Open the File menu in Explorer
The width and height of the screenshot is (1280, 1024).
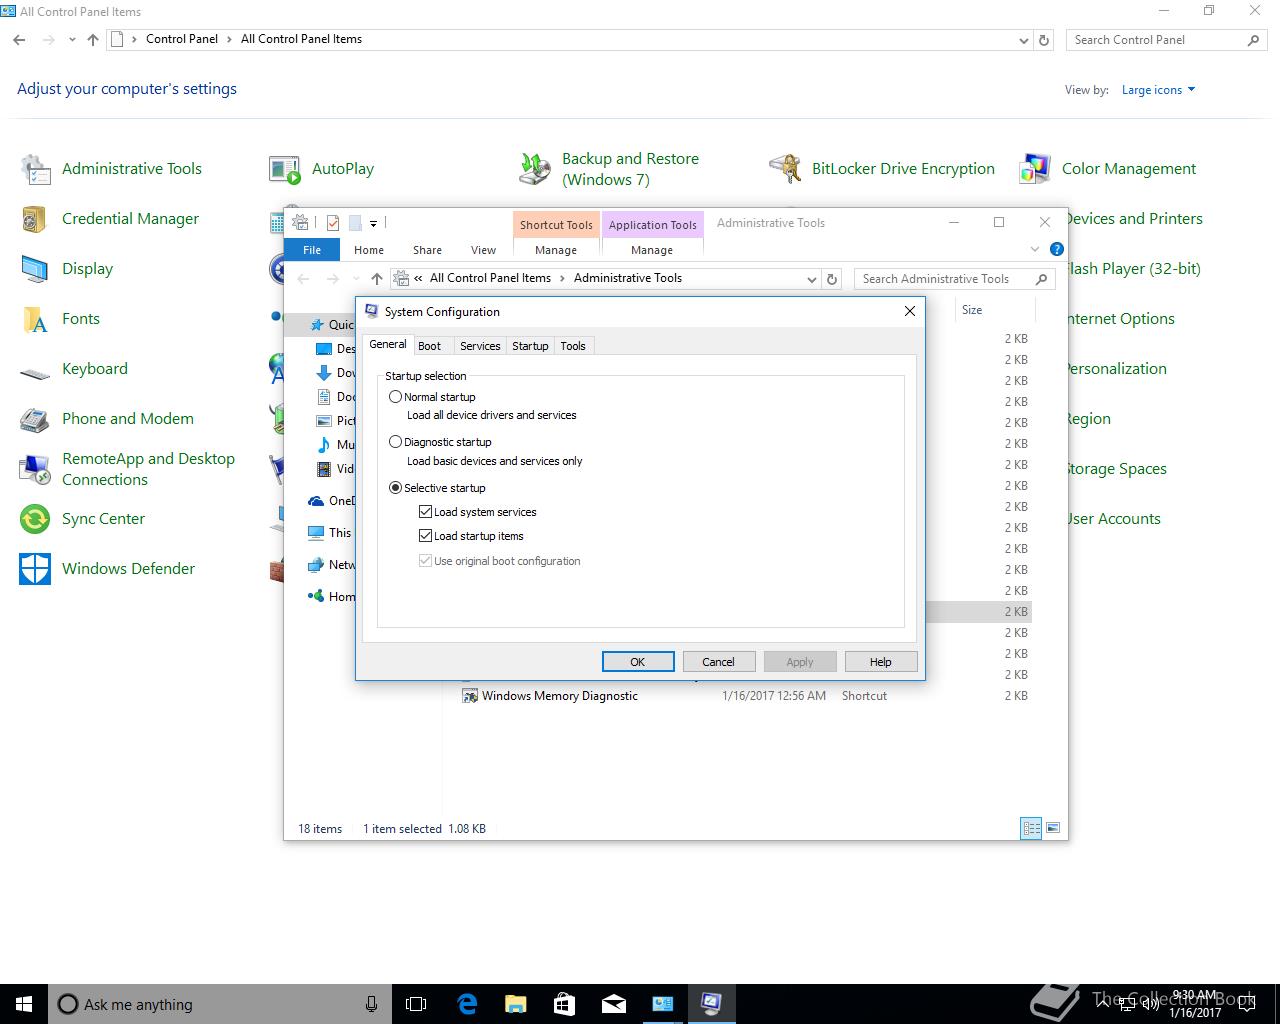click(x=312, y=250)
